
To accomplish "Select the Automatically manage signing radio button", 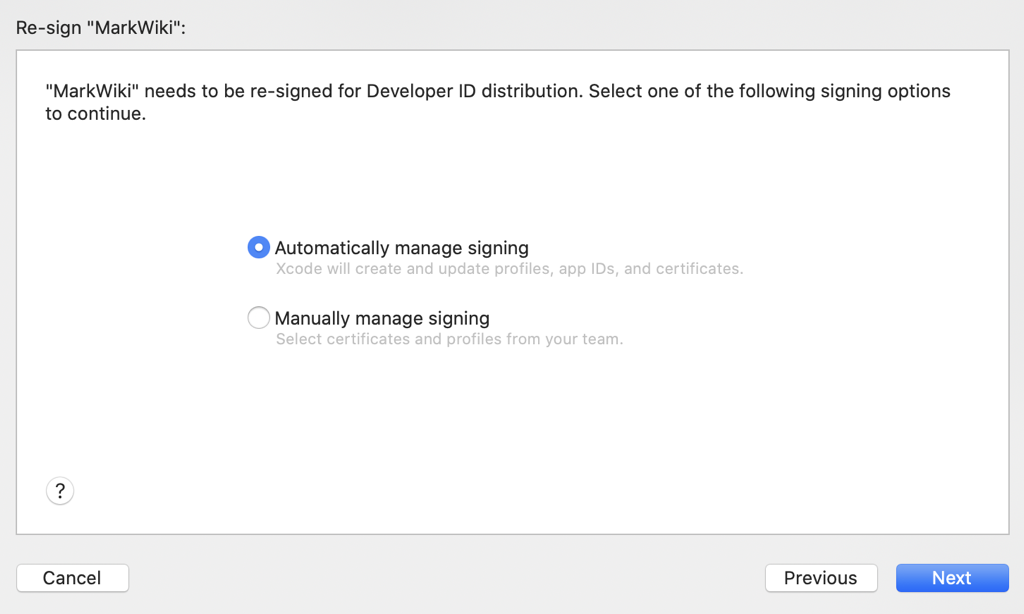I will click(258, 247).
